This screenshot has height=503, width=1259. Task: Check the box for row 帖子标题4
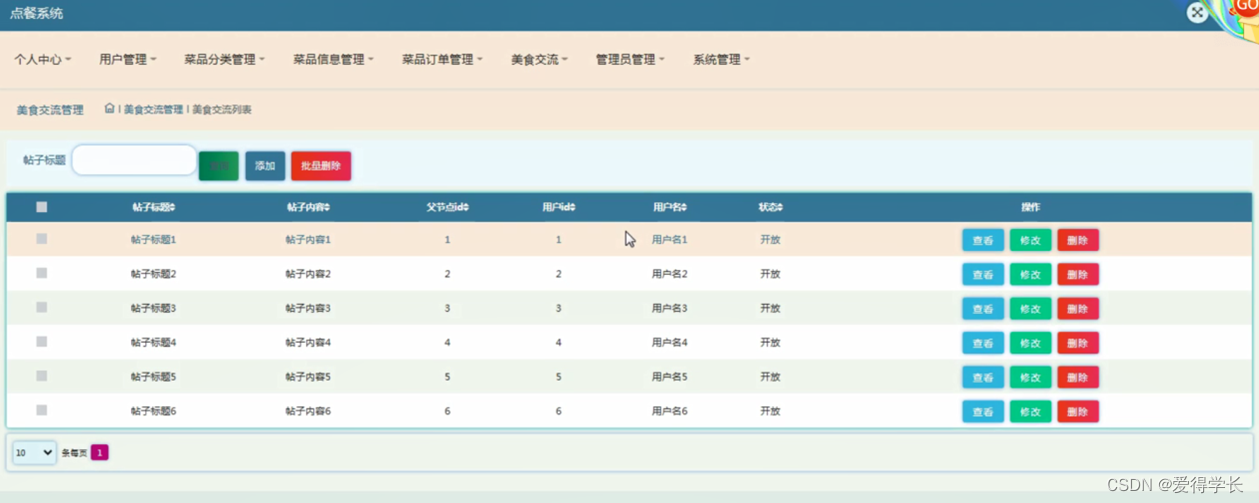tap(42, 342)
